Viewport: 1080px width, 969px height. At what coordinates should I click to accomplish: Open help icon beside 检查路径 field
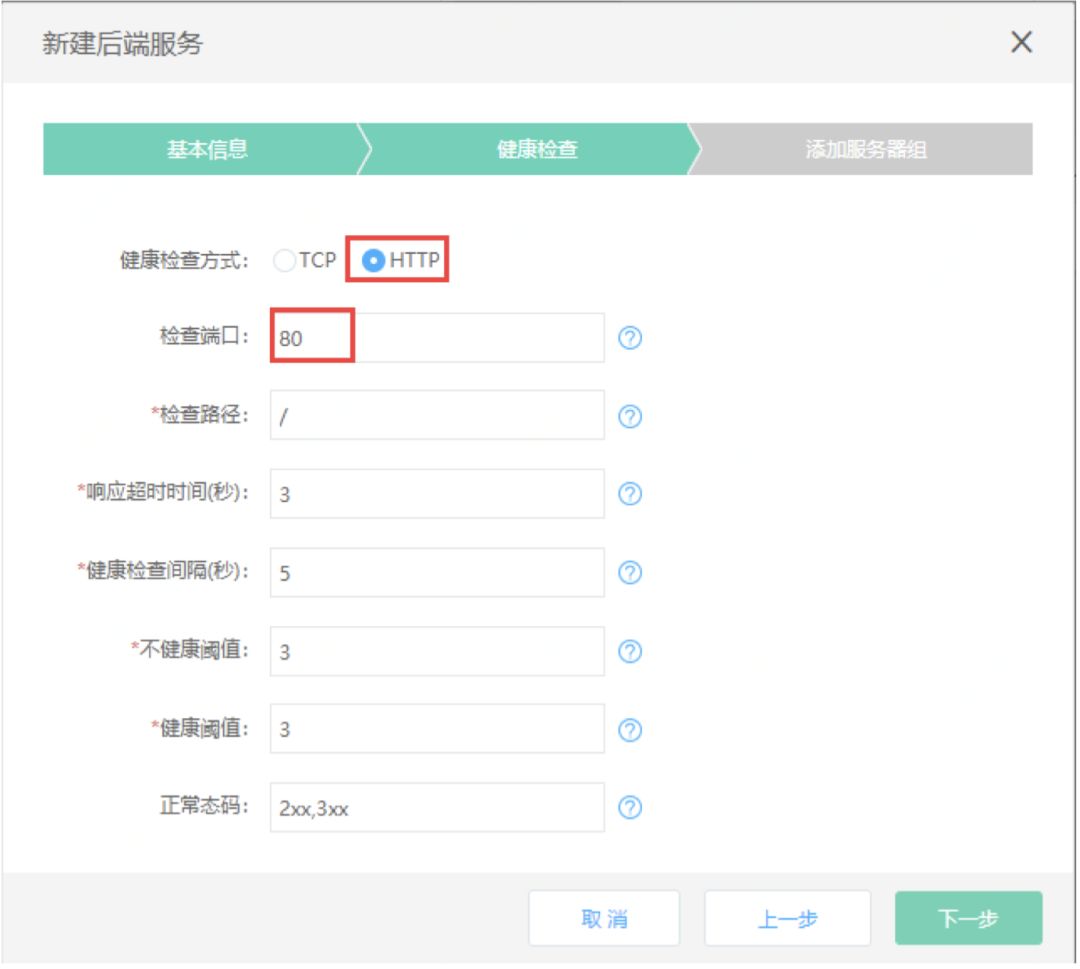630,416
